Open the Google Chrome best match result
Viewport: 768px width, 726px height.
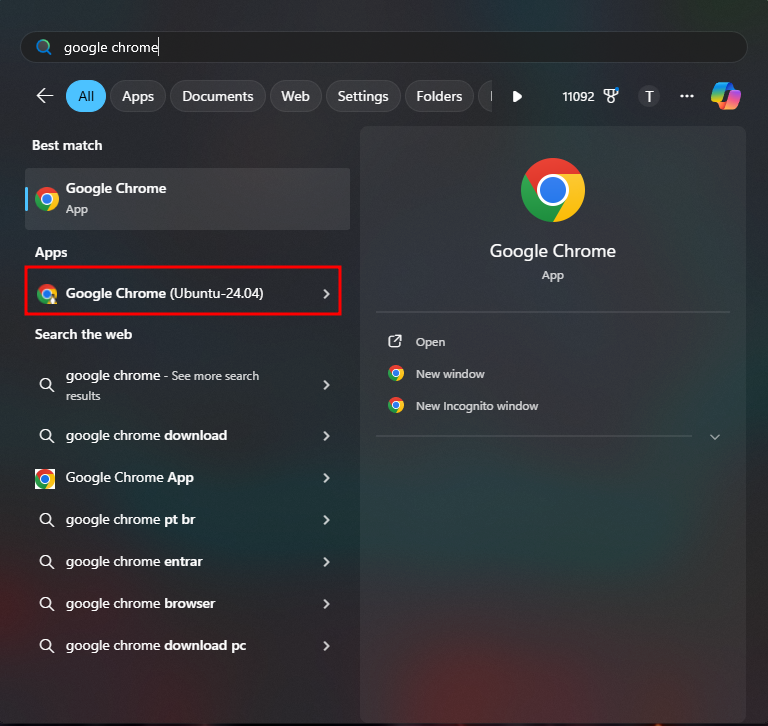(188, 199)
